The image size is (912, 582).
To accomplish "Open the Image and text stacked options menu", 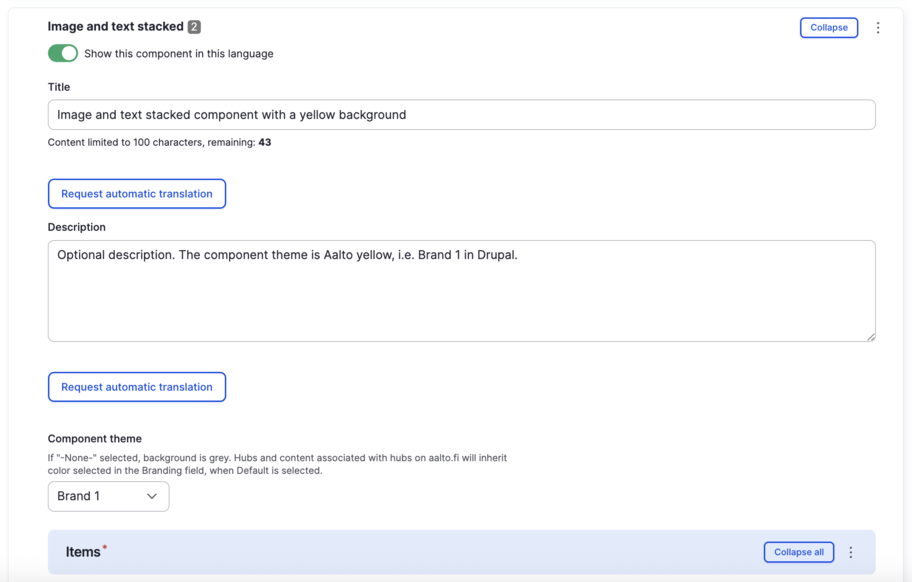I will tap(878, 28).
